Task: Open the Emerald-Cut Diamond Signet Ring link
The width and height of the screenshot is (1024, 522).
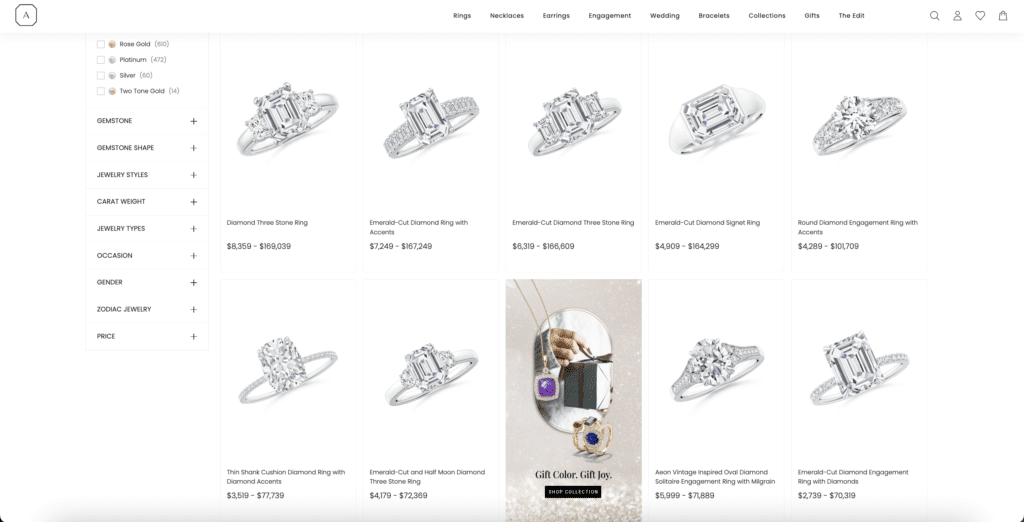Action: pos(707,223)
